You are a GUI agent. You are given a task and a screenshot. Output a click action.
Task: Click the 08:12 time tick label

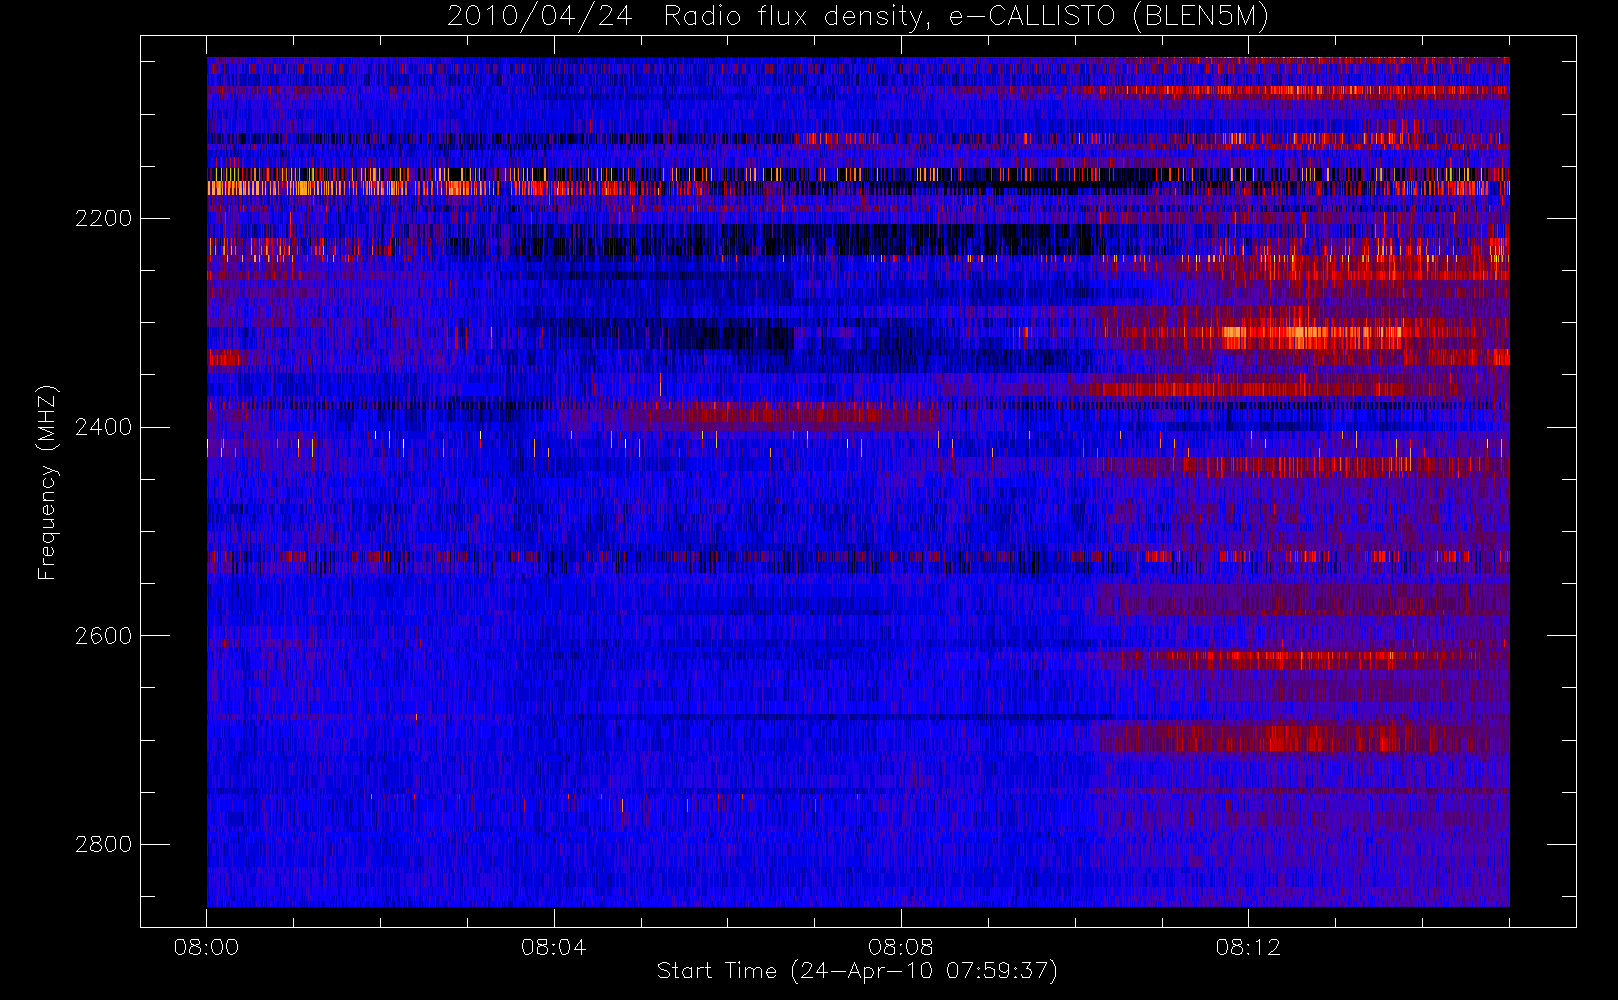(1248, 947)
